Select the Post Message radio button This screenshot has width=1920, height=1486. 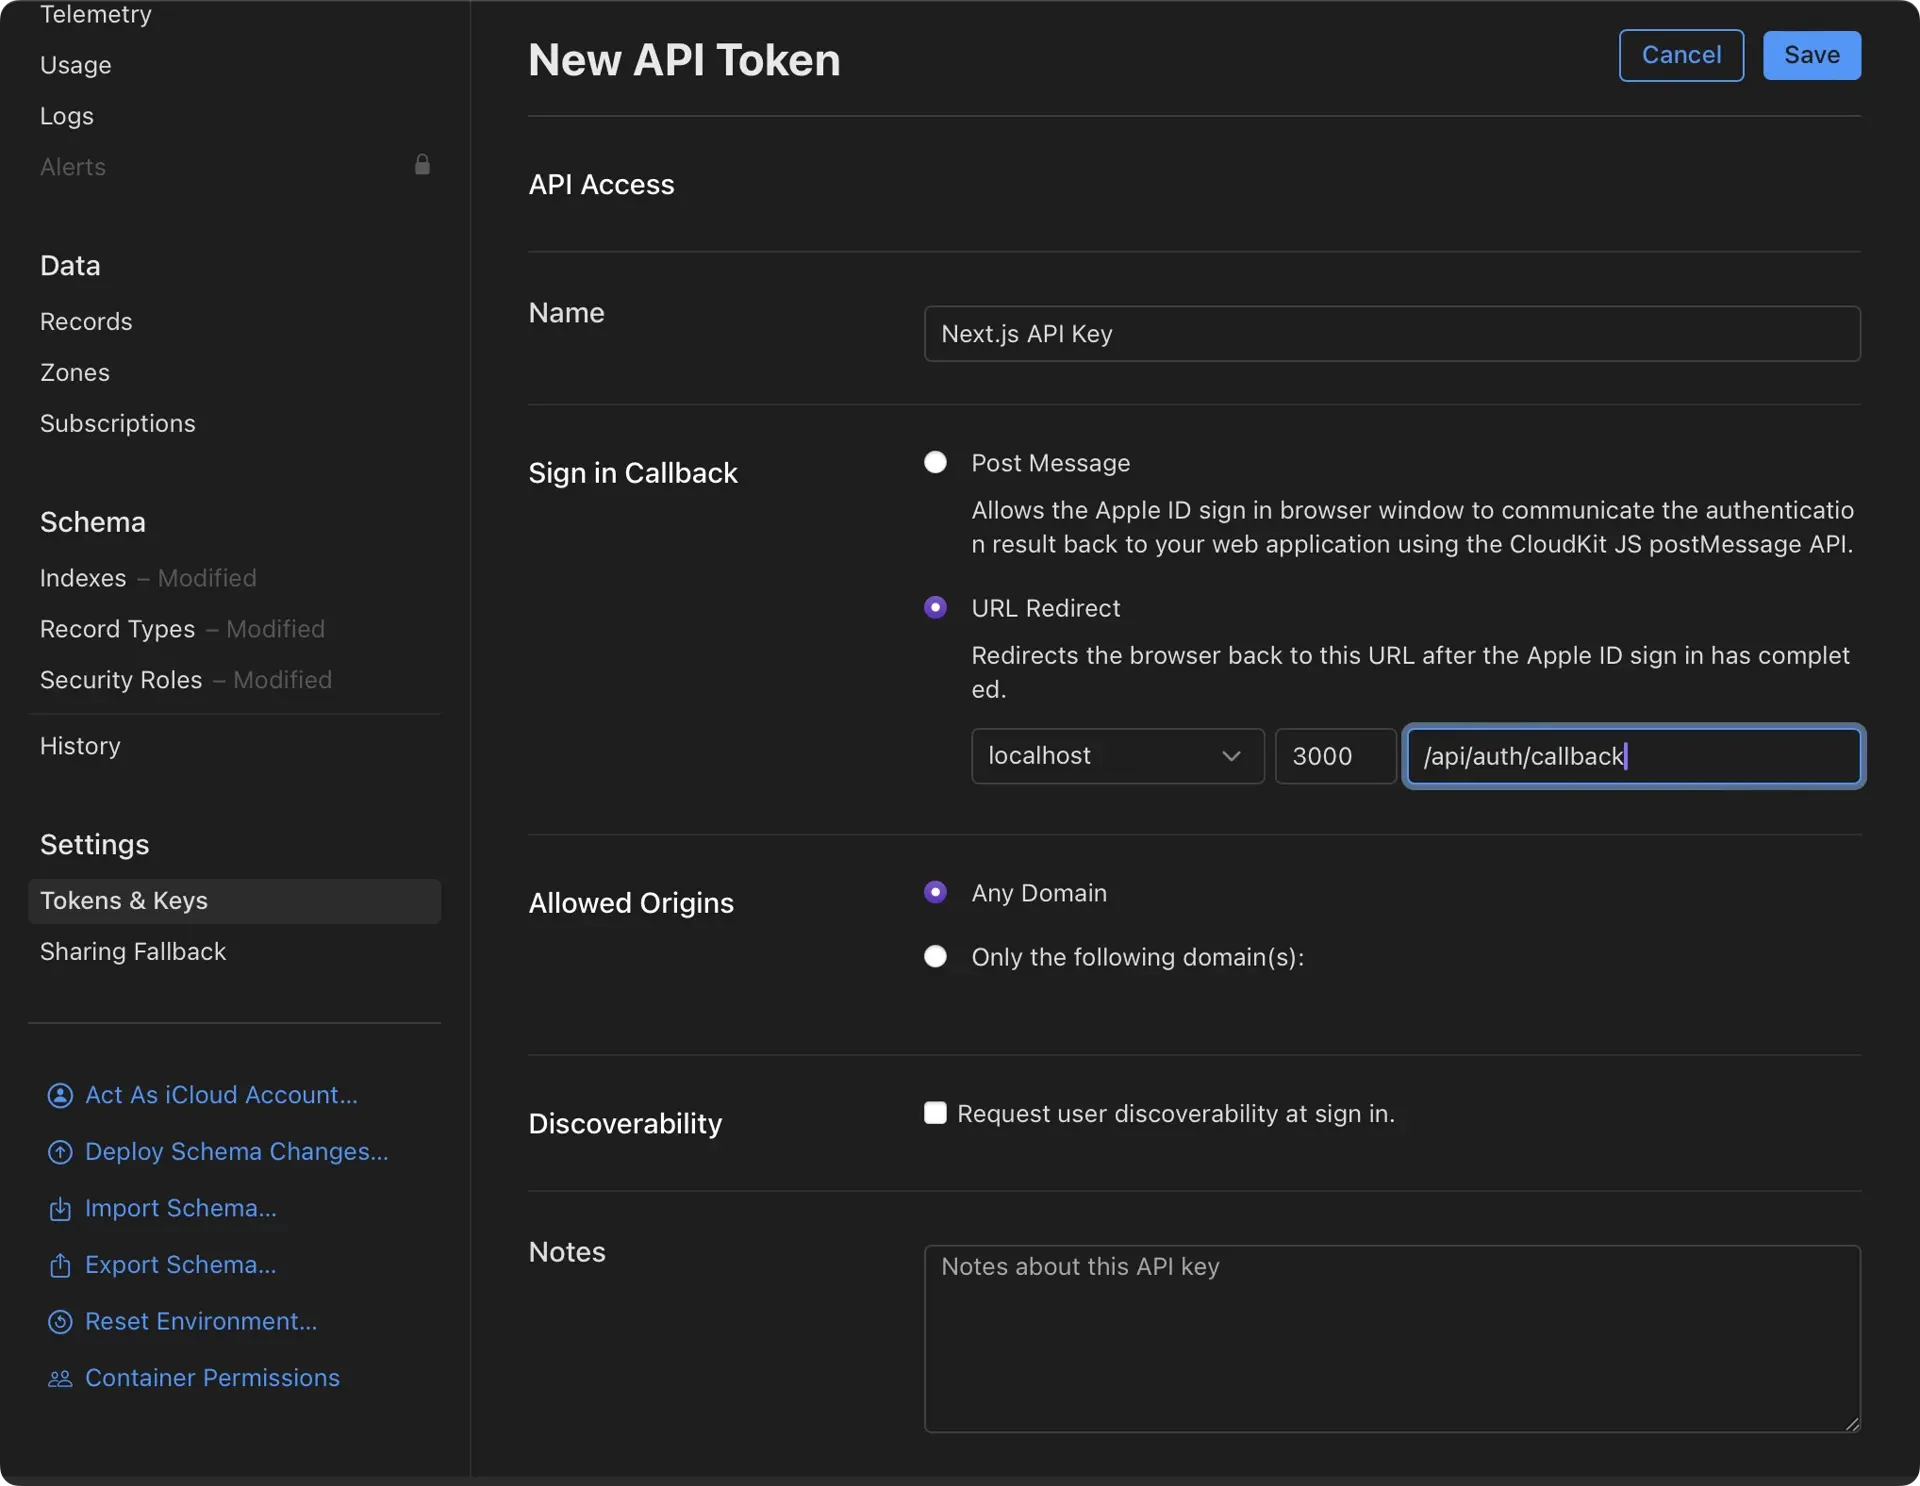pyautogui.click(x=935, y=462)
